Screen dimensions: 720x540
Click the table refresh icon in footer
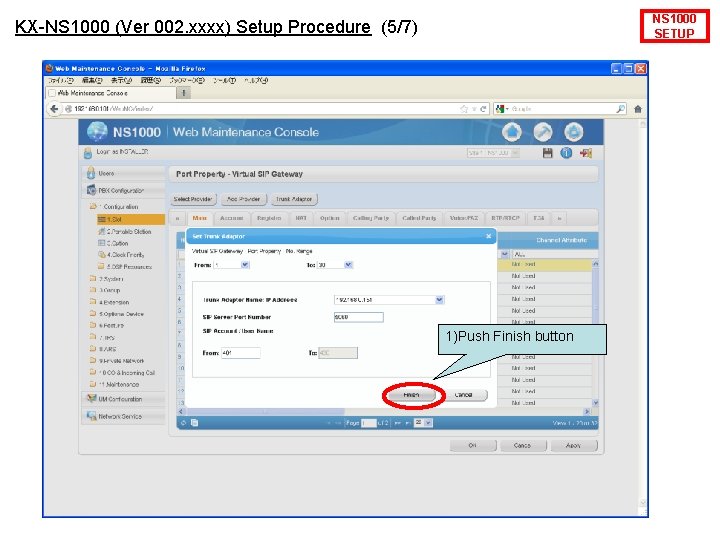[183, 423]
